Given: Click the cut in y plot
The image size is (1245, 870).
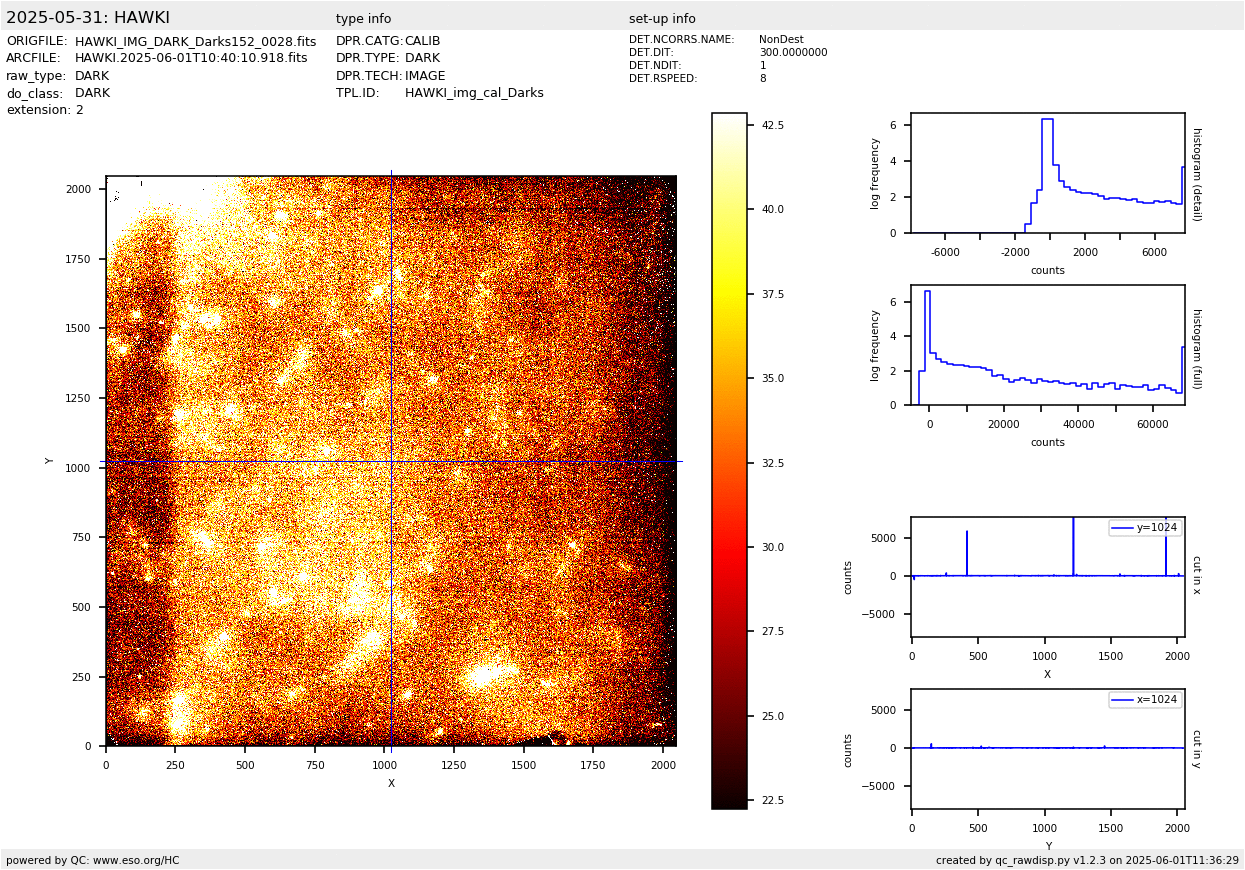Looking at the screenshot, I should 1047,749.
